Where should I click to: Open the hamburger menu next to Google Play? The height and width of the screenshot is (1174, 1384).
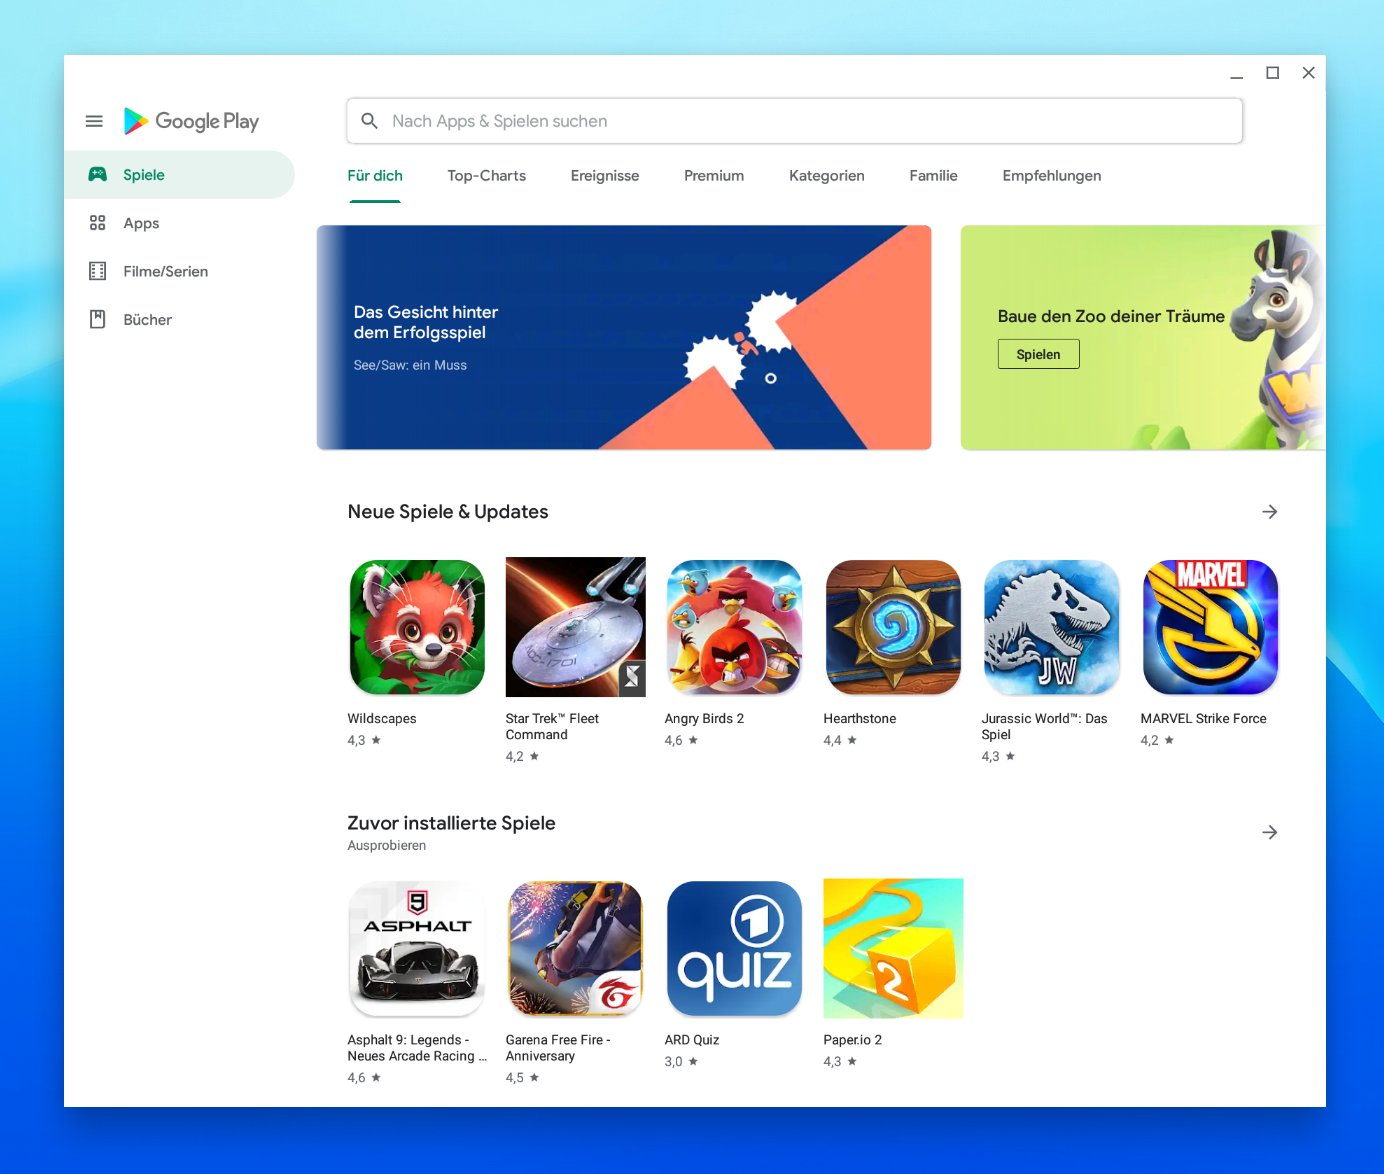pyautogui.click(x=94, y=121)
